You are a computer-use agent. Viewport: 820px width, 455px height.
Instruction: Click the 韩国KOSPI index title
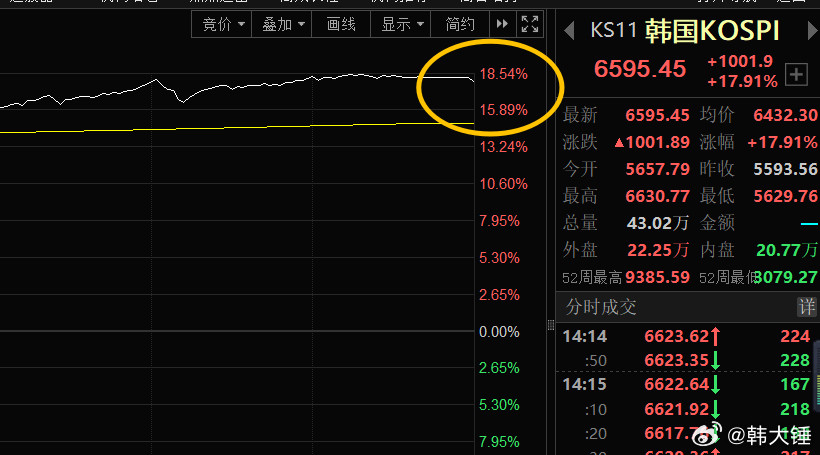point(712,31)
